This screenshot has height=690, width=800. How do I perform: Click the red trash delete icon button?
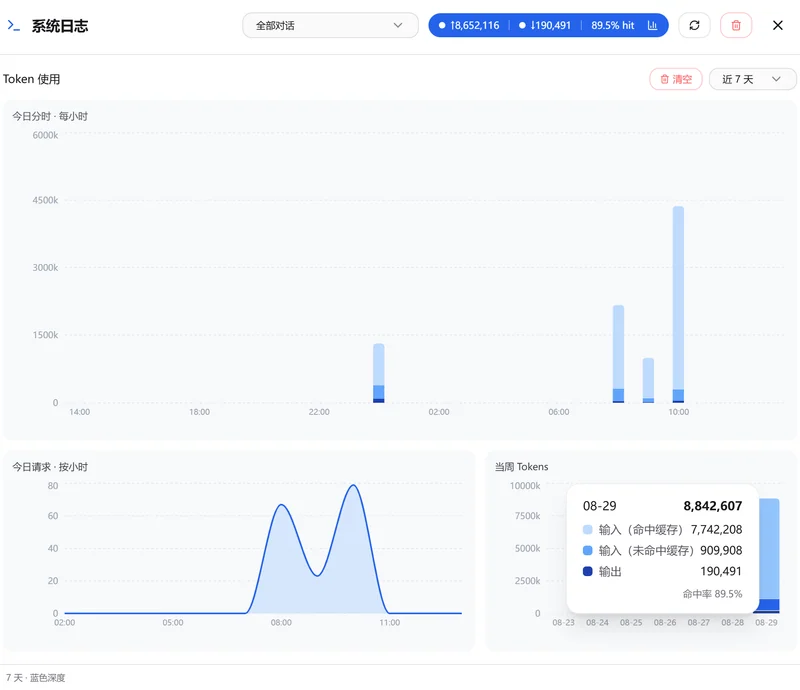click(736, 26)
